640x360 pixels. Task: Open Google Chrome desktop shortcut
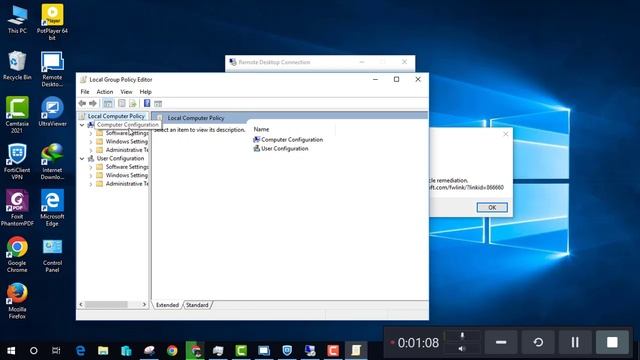coord(17,255)
